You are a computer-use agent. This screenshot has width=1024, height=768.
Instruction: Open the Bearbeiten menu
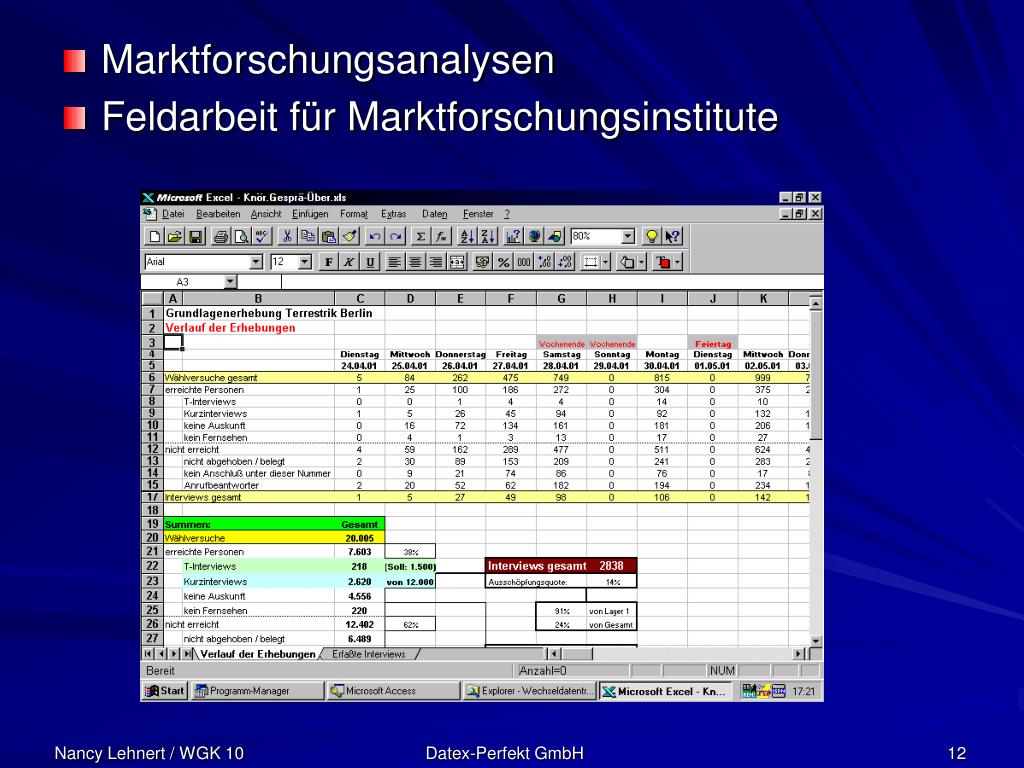(x=218, y=214)
